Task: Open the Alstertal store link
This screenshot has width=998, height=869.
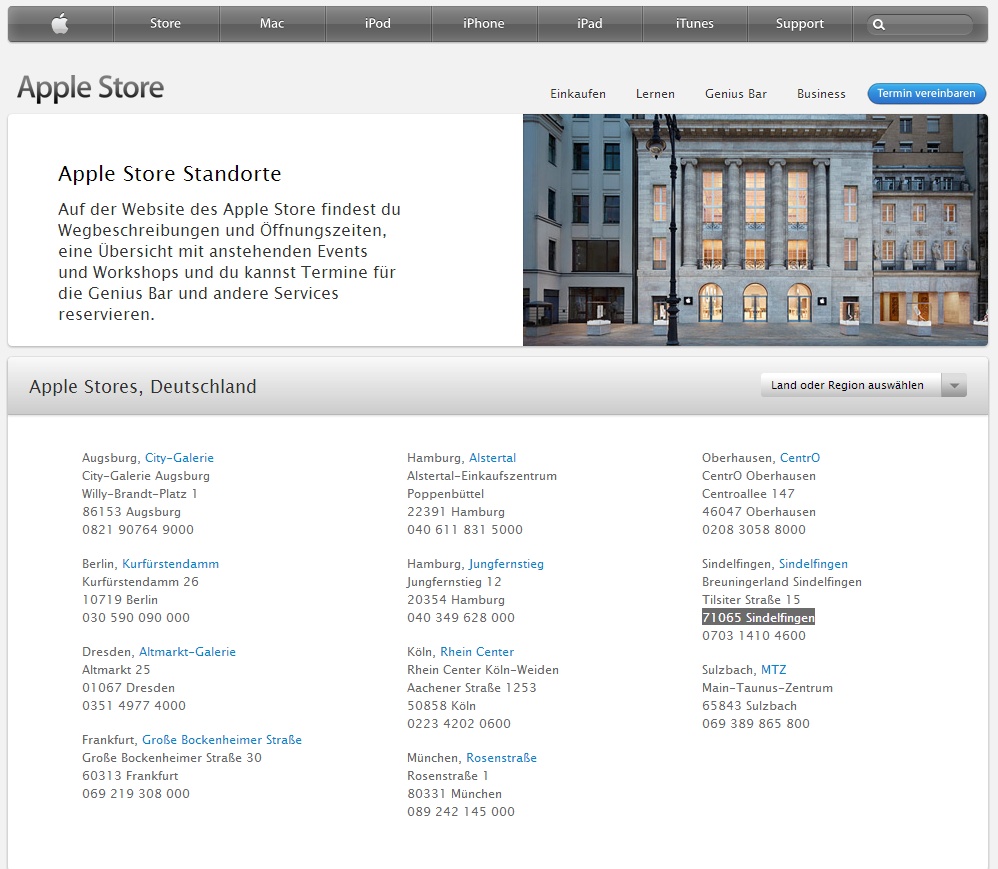Action: click(x=493, y=458)
